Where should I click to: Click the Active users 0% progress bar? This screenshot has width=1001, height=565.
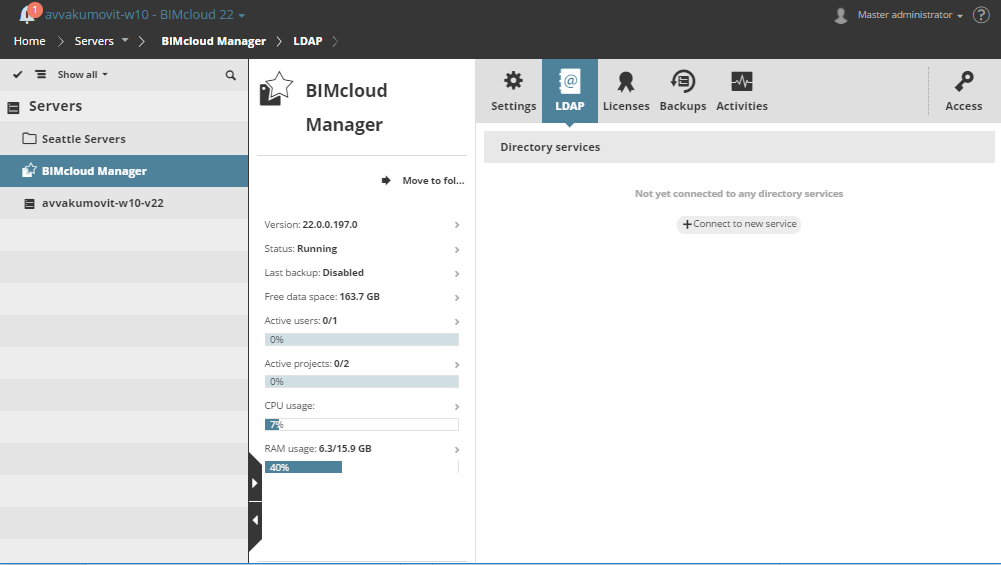[361, 340]
